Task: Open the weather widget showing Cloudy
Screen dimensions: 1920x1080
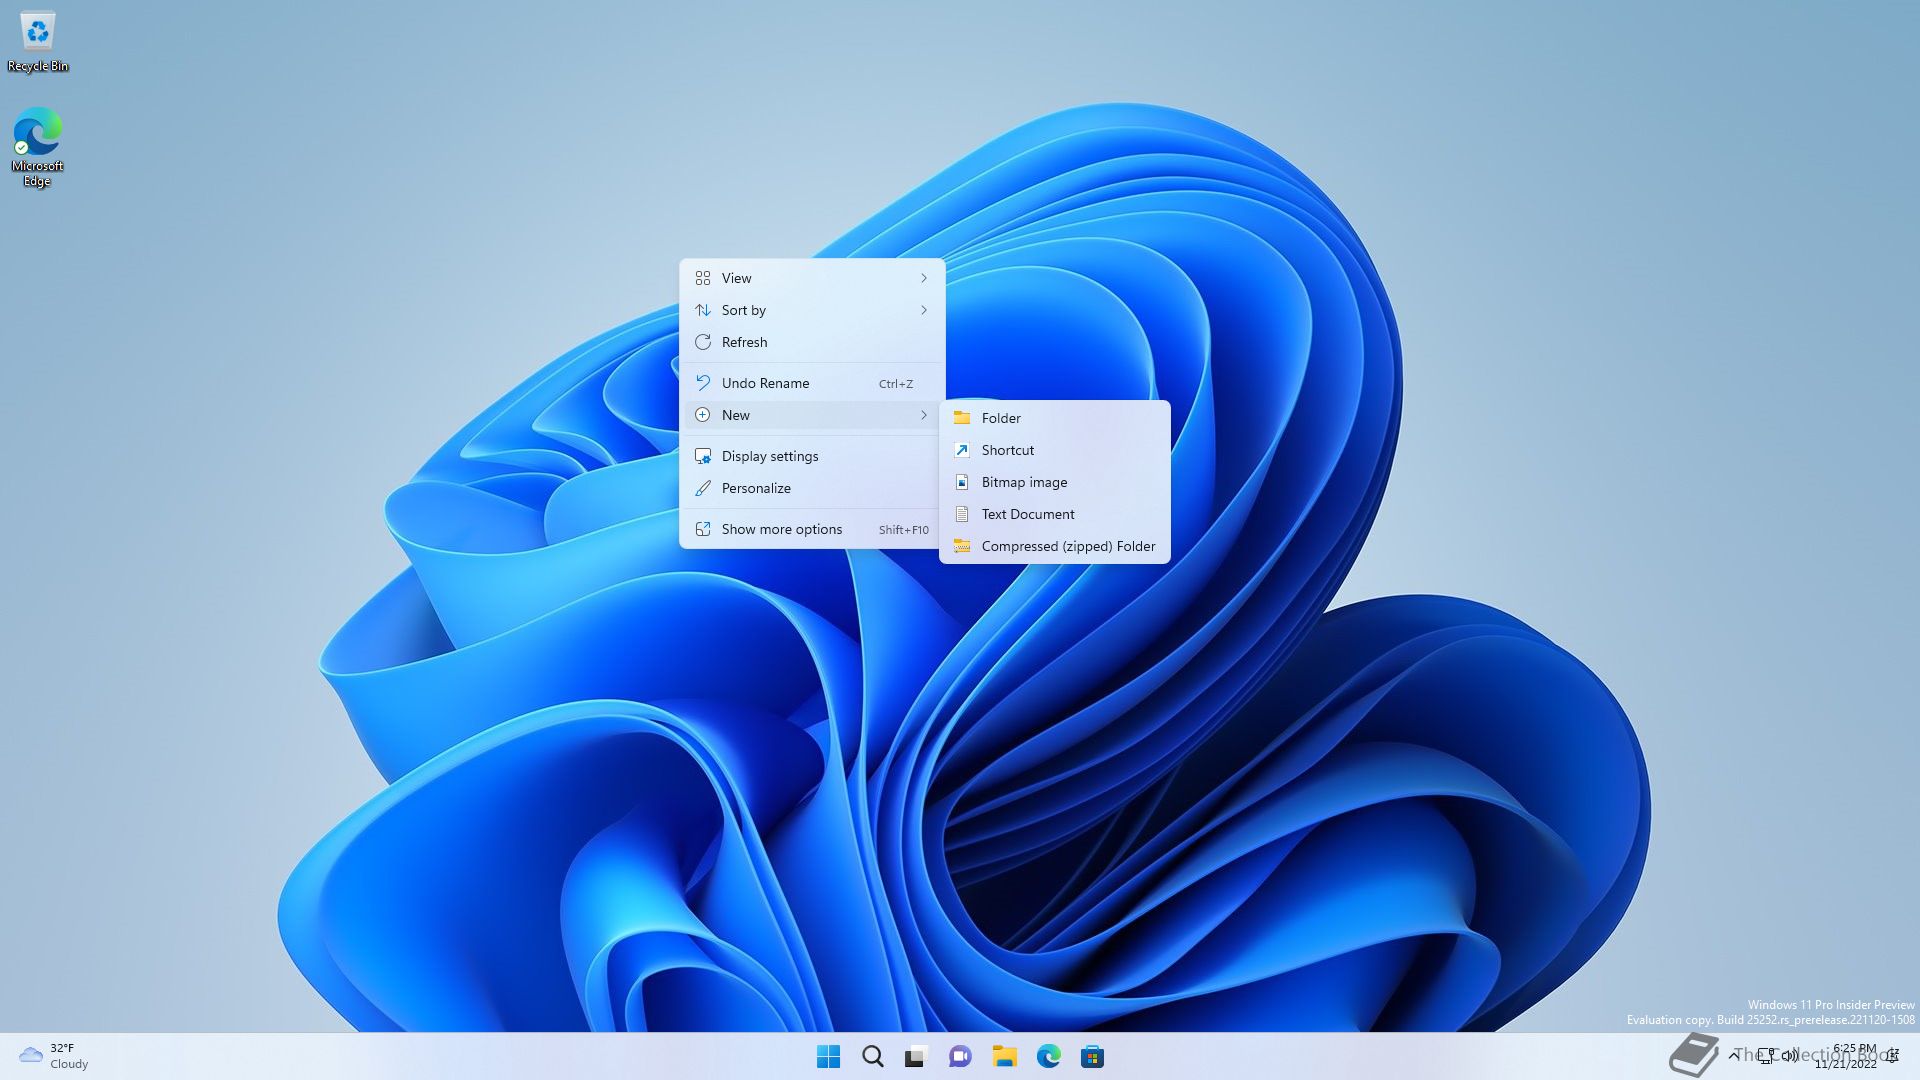Action: pos(54,1056)
